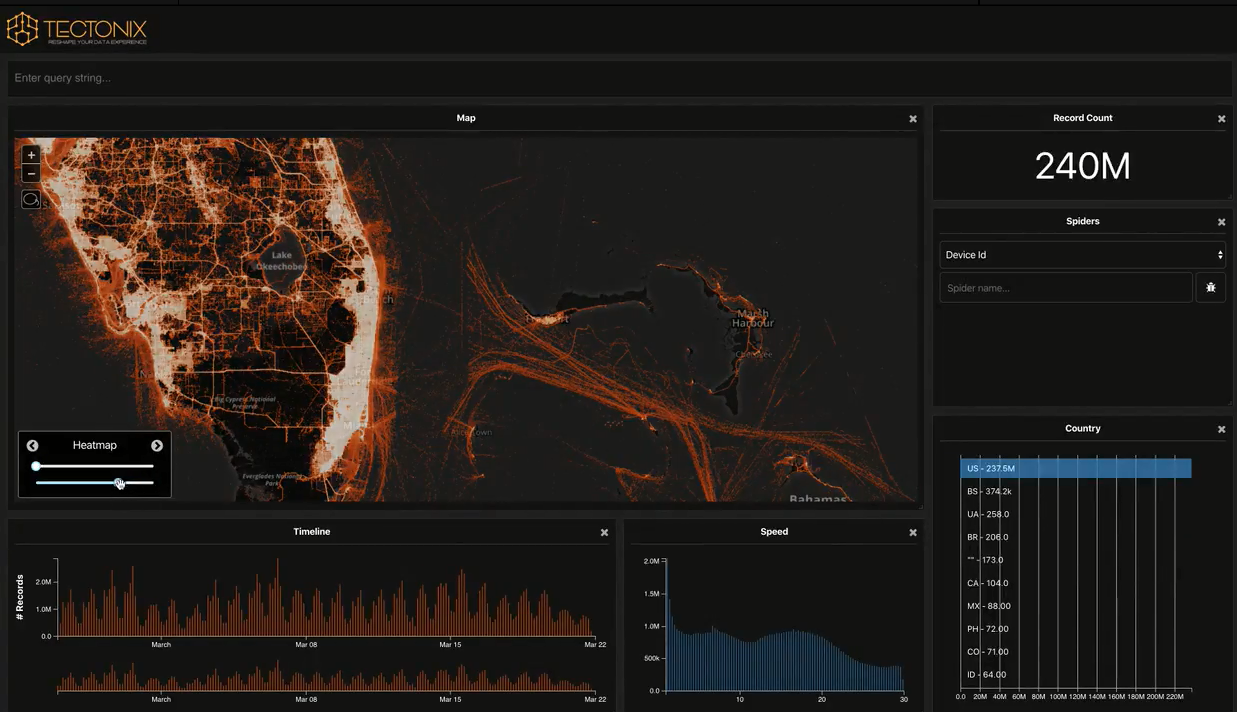Select the US bar in Country chart
Image resolution: width=1237 pixels, height=712 pixels.
click(1075, 468)
